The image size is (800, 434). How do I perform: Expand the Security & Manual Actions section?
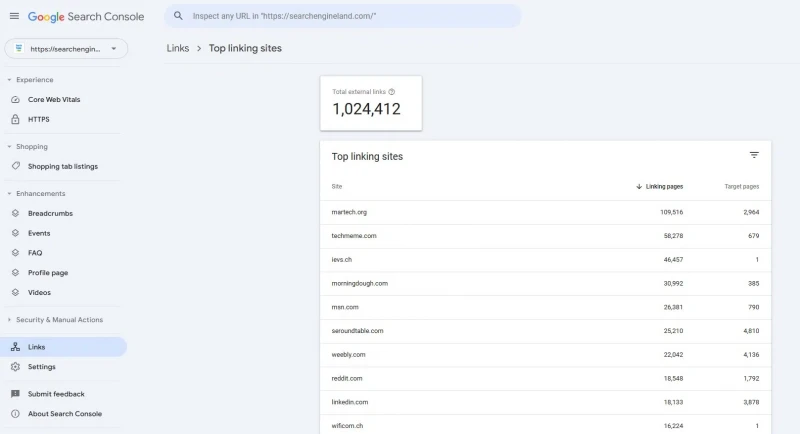9,320
